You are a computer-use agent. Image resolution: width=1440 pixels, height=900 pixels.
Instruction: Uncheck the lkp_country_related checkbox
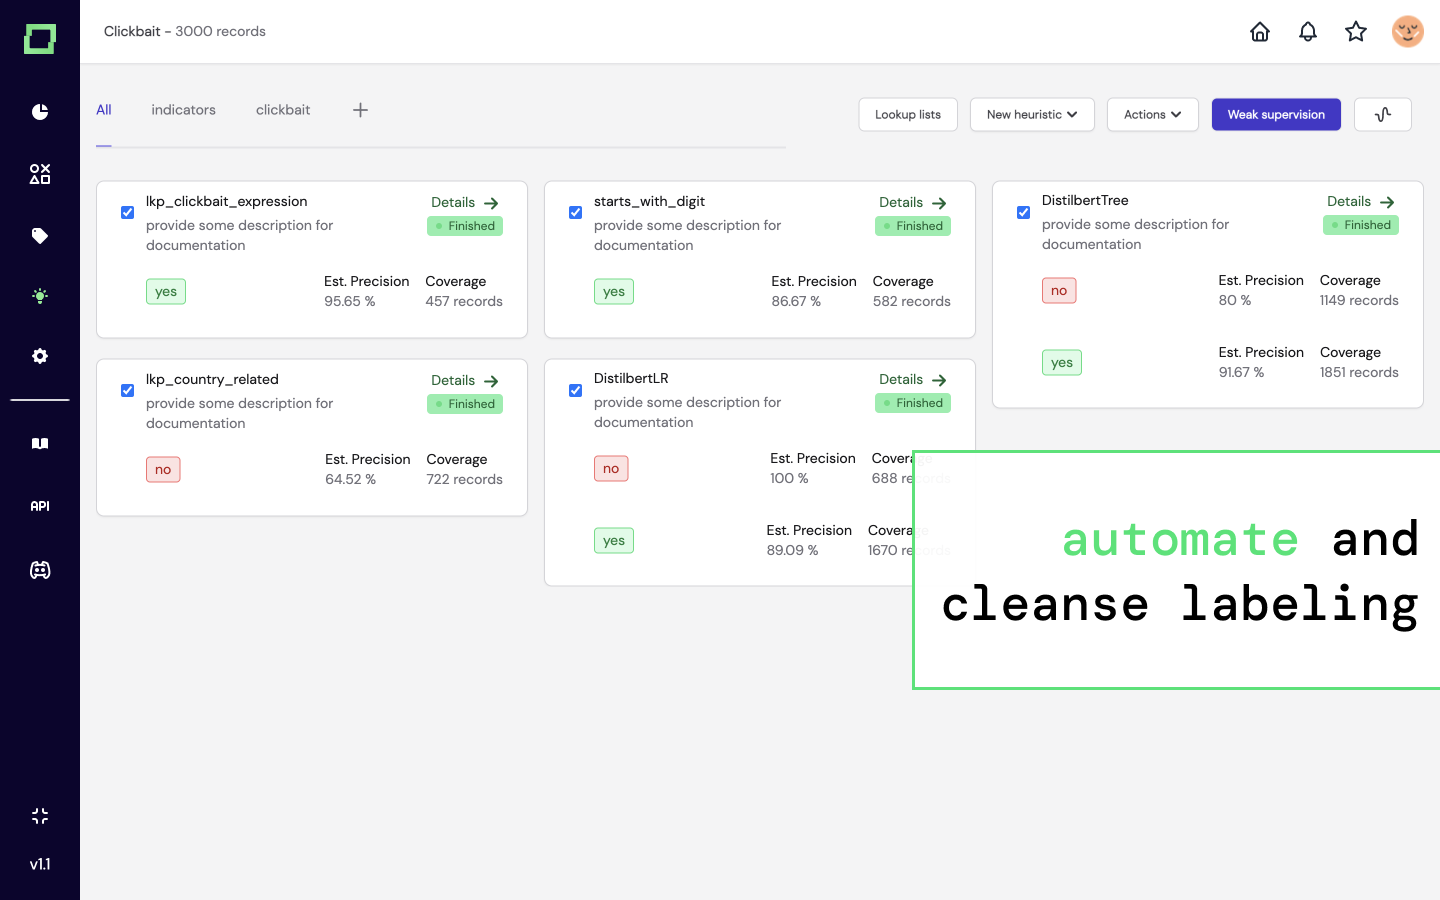[127, 390]
